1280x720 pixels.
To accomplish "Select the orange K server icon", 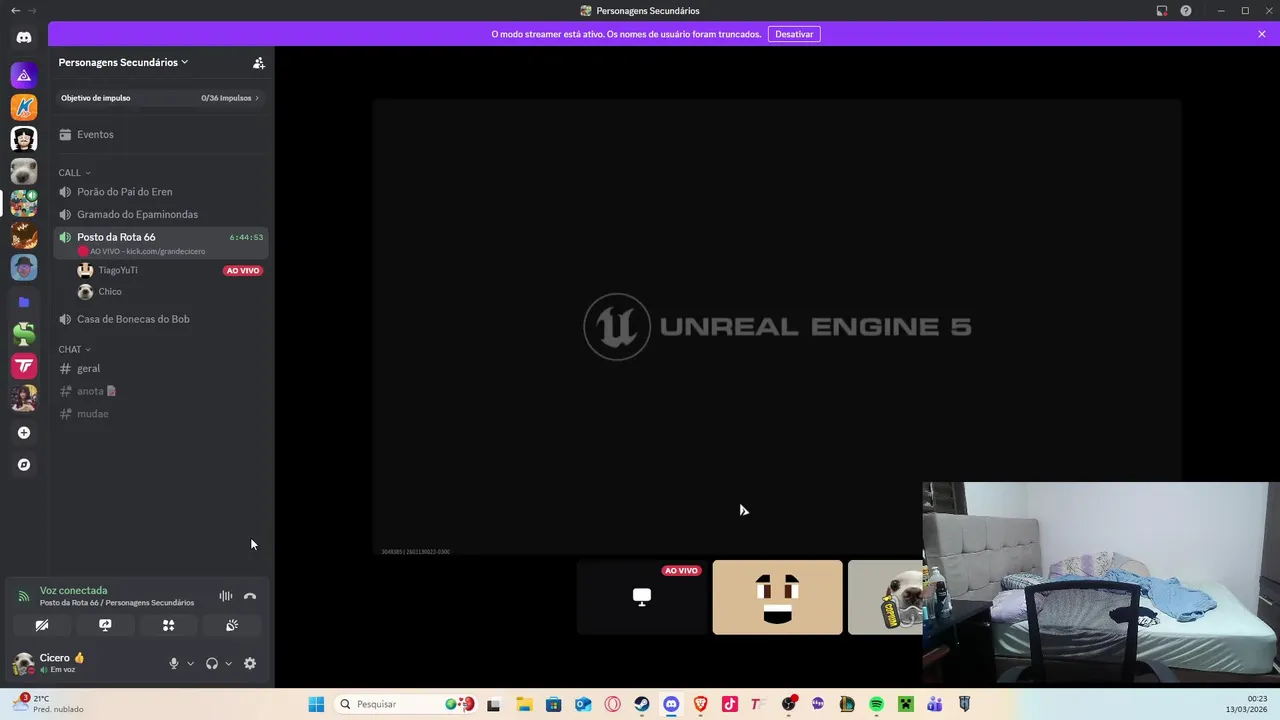I will tap(24, 107).
